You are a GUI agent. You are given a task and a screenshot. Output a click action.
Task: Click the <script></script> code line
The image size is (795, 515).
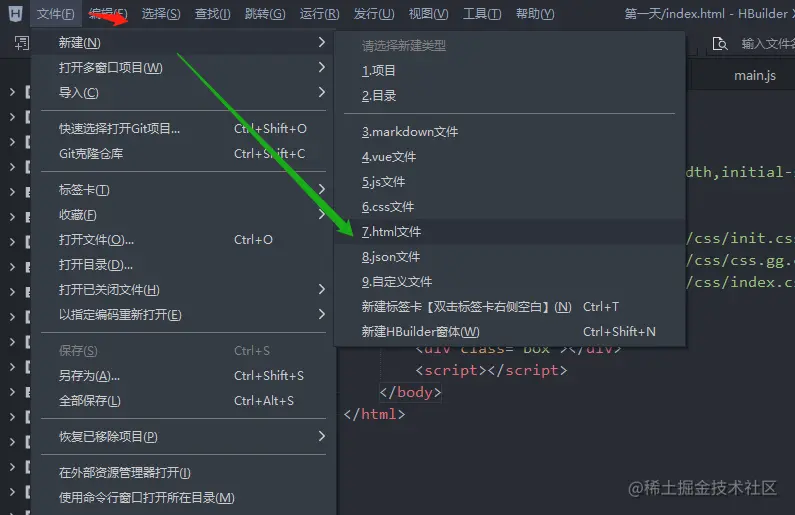tap(491, 370)
